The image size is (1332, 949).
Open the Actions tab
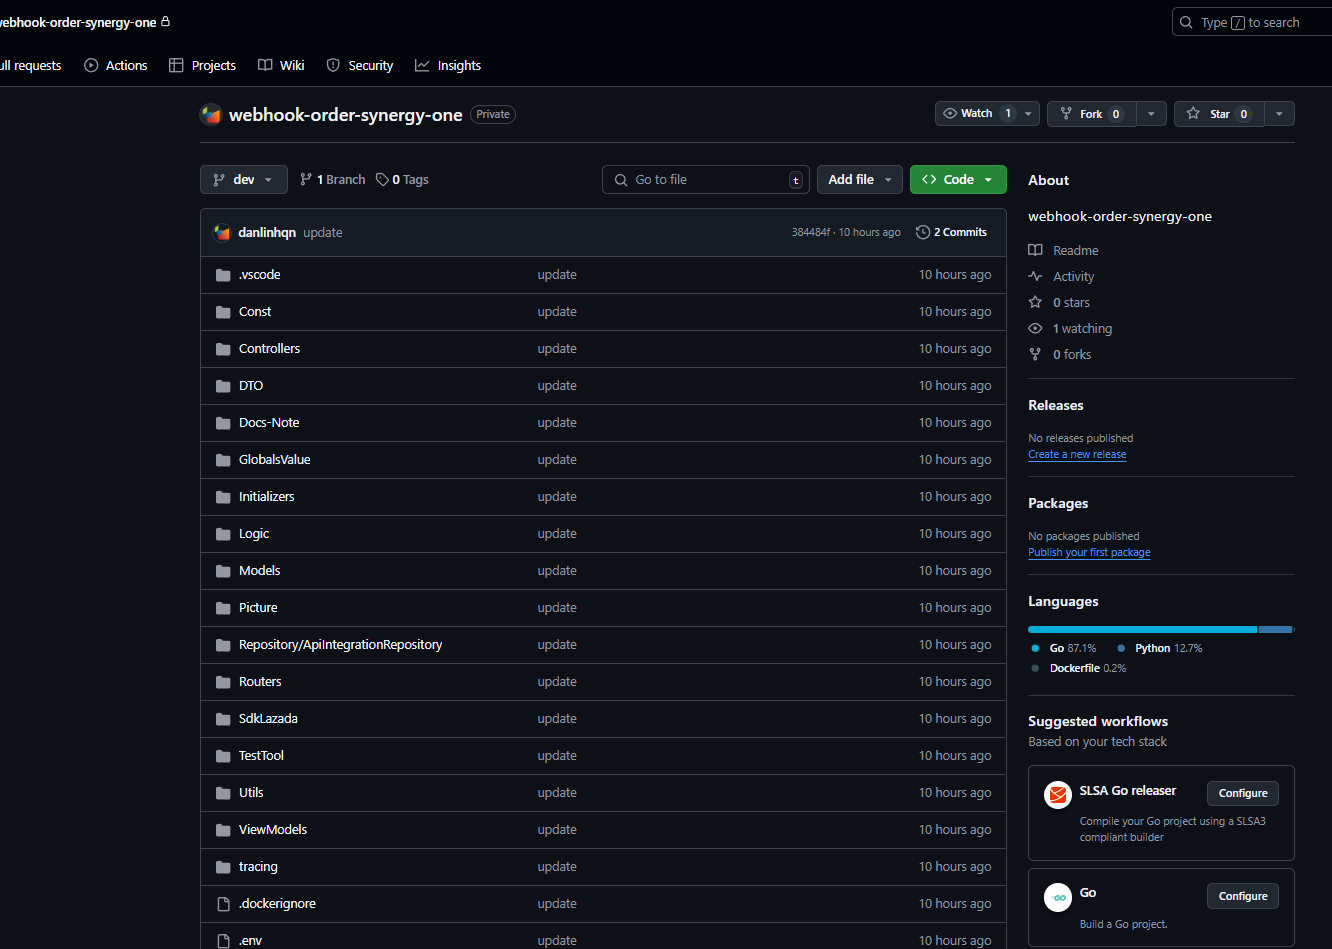coord(115,65)
